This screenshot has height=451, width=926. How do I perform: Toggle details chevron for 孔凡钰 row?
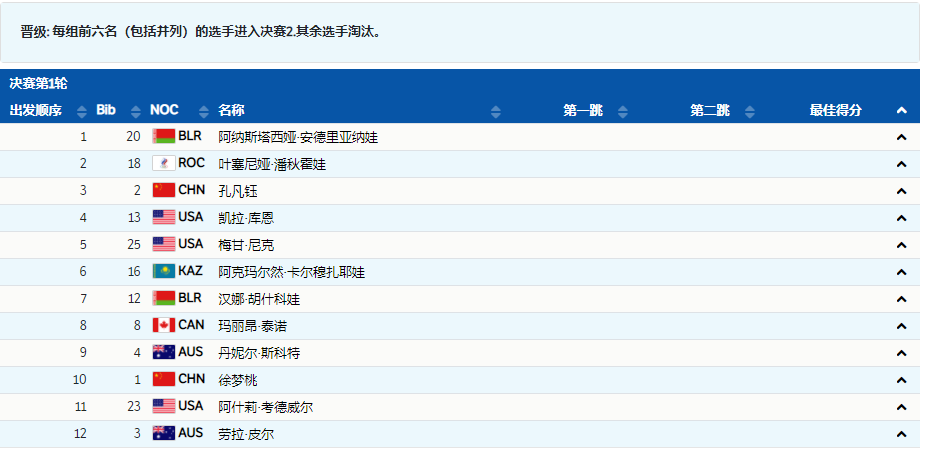click(x=901, y=191)
